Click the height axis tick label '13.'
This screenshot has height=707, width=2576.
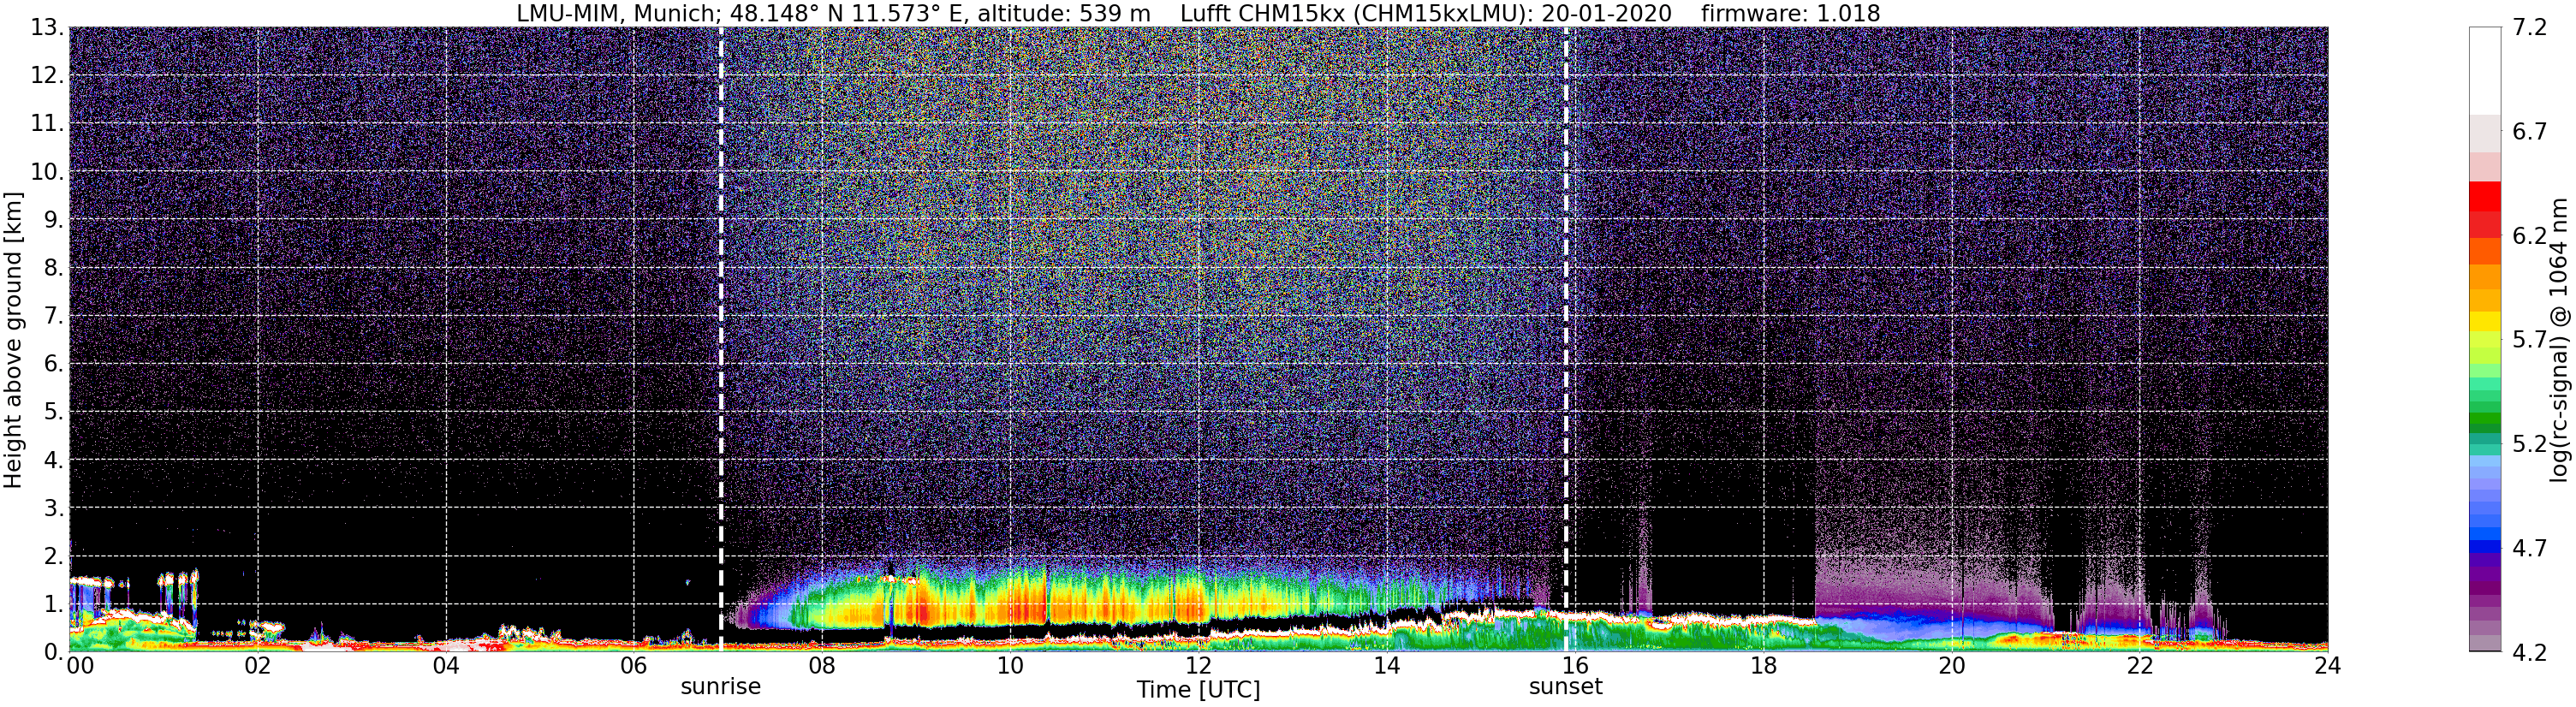(47, 28)
